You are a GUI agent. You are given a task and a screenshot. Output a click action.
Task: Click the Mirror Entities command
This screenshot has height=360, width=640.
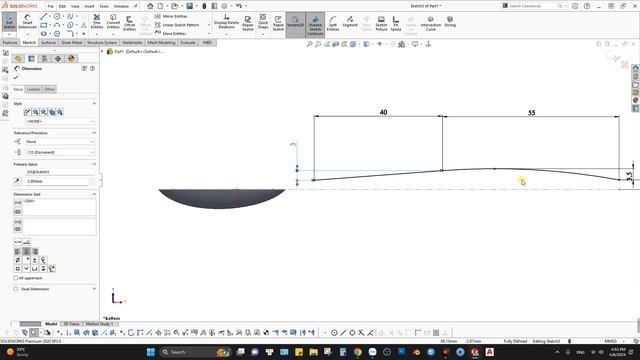pos(171,16)
